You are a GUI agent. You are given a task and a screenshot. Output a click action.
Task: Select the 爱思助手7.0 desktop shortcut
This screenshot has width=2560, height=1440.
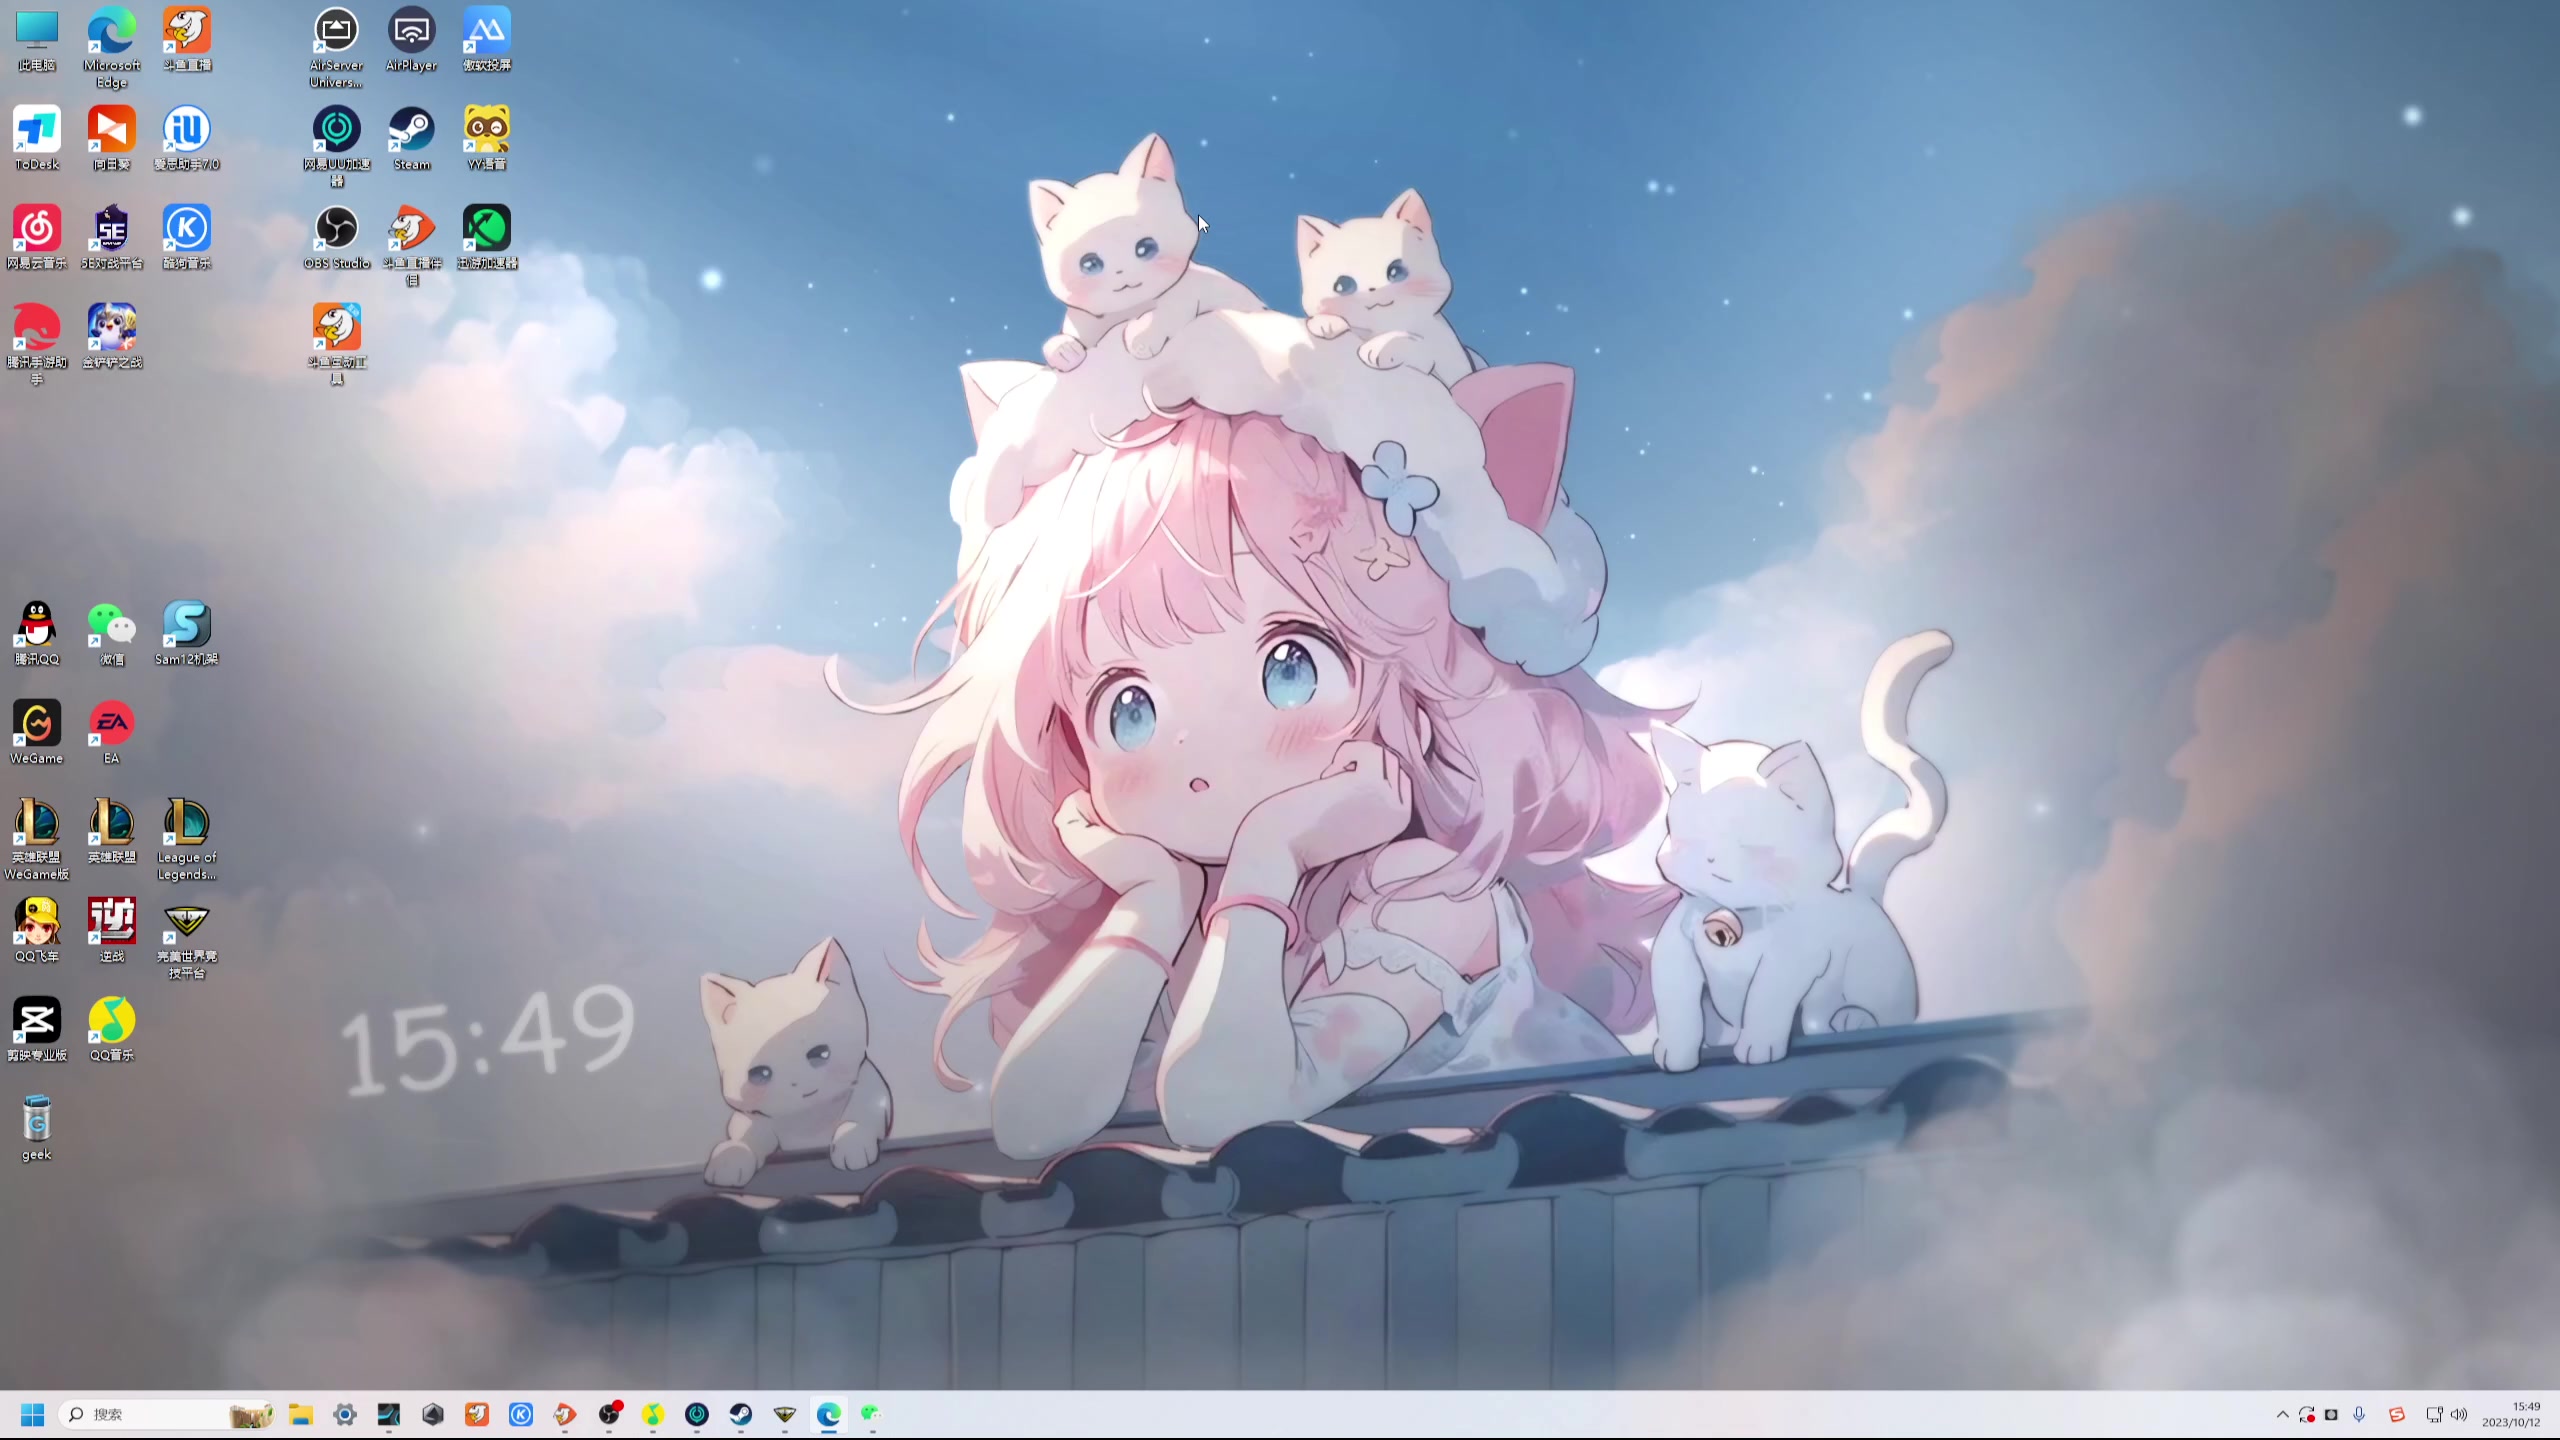coord(187,139)
